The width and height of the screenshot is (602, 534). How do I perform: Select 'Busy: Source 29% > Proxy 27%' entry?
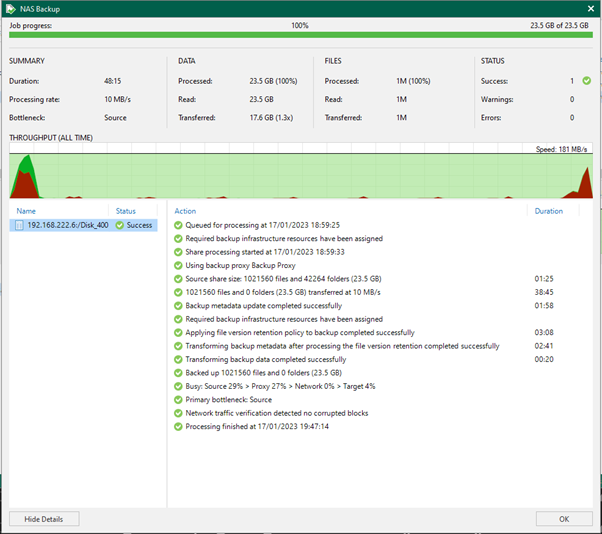(x=280, y=386)
